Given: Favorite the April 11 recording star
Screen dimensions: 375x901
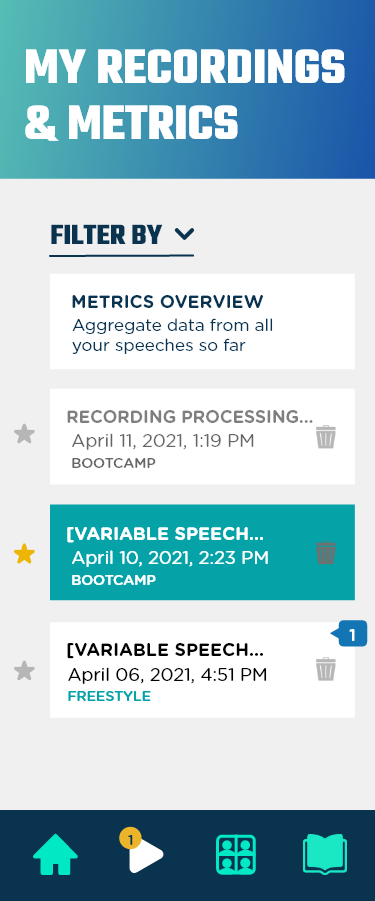Looking at the screenshot, I should pyautogui.click(x=24, y=434).
